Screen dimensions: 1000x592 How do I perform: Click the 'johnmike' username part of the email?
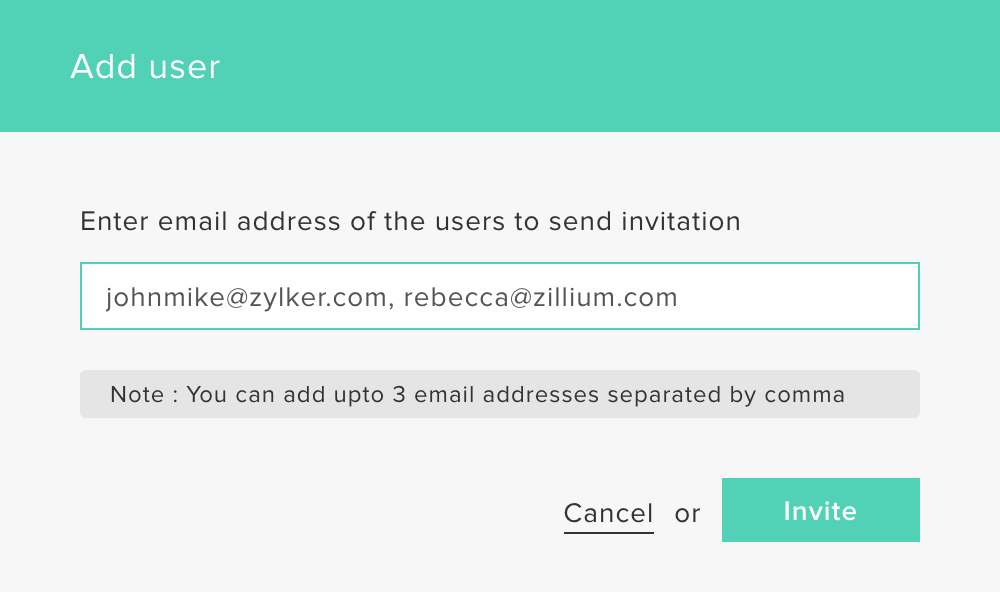(165, 297)
